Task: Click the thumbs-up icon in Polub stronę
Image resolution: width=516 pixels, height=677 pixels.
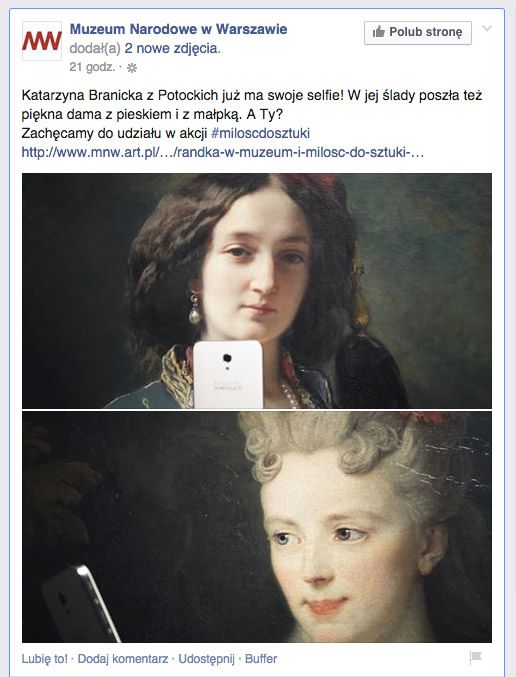Action: click(379, 32)
